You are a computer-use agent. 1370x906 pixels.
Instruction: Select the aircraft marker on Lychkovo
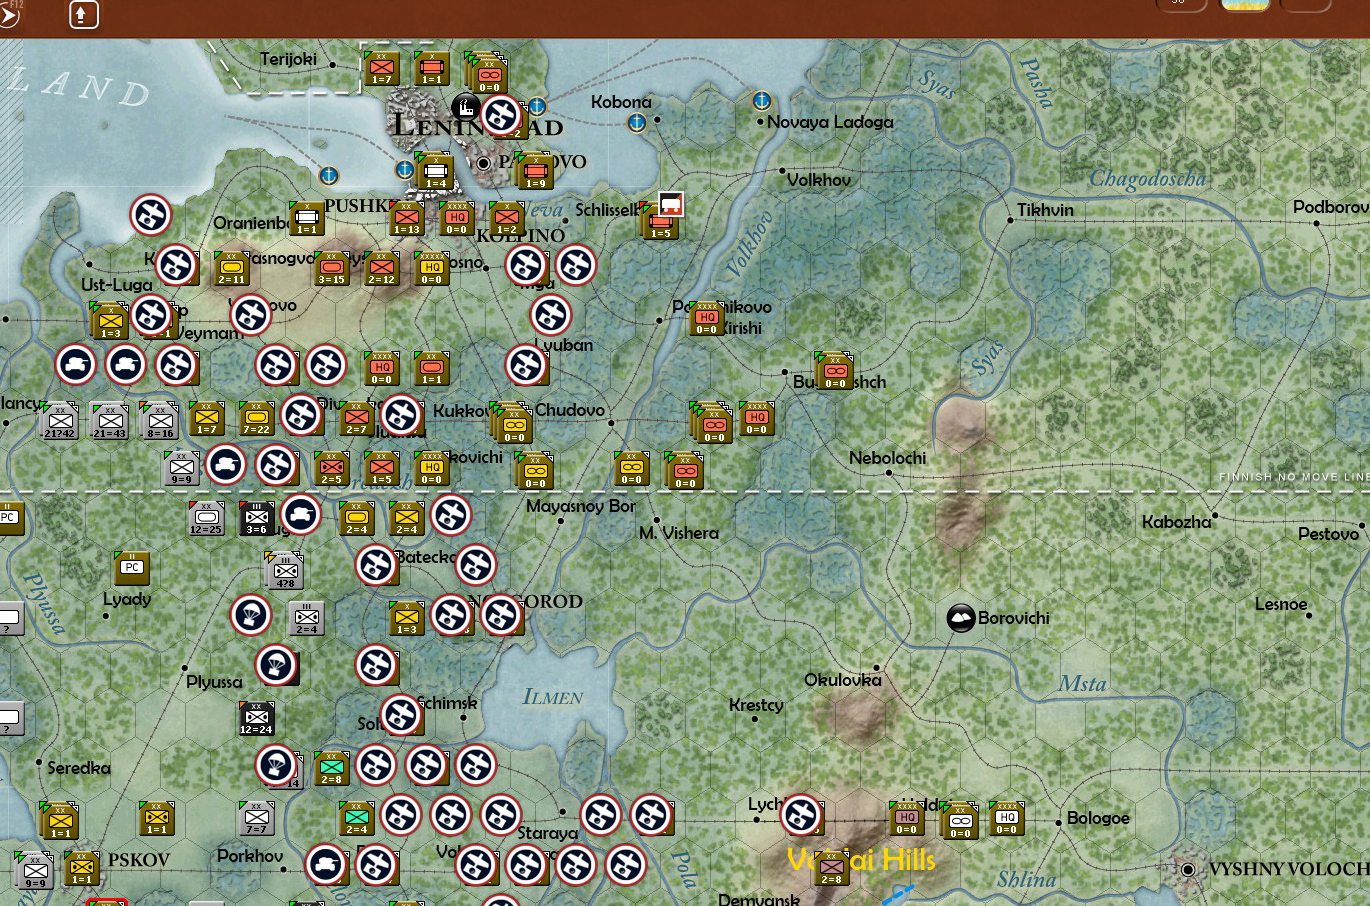801,815
